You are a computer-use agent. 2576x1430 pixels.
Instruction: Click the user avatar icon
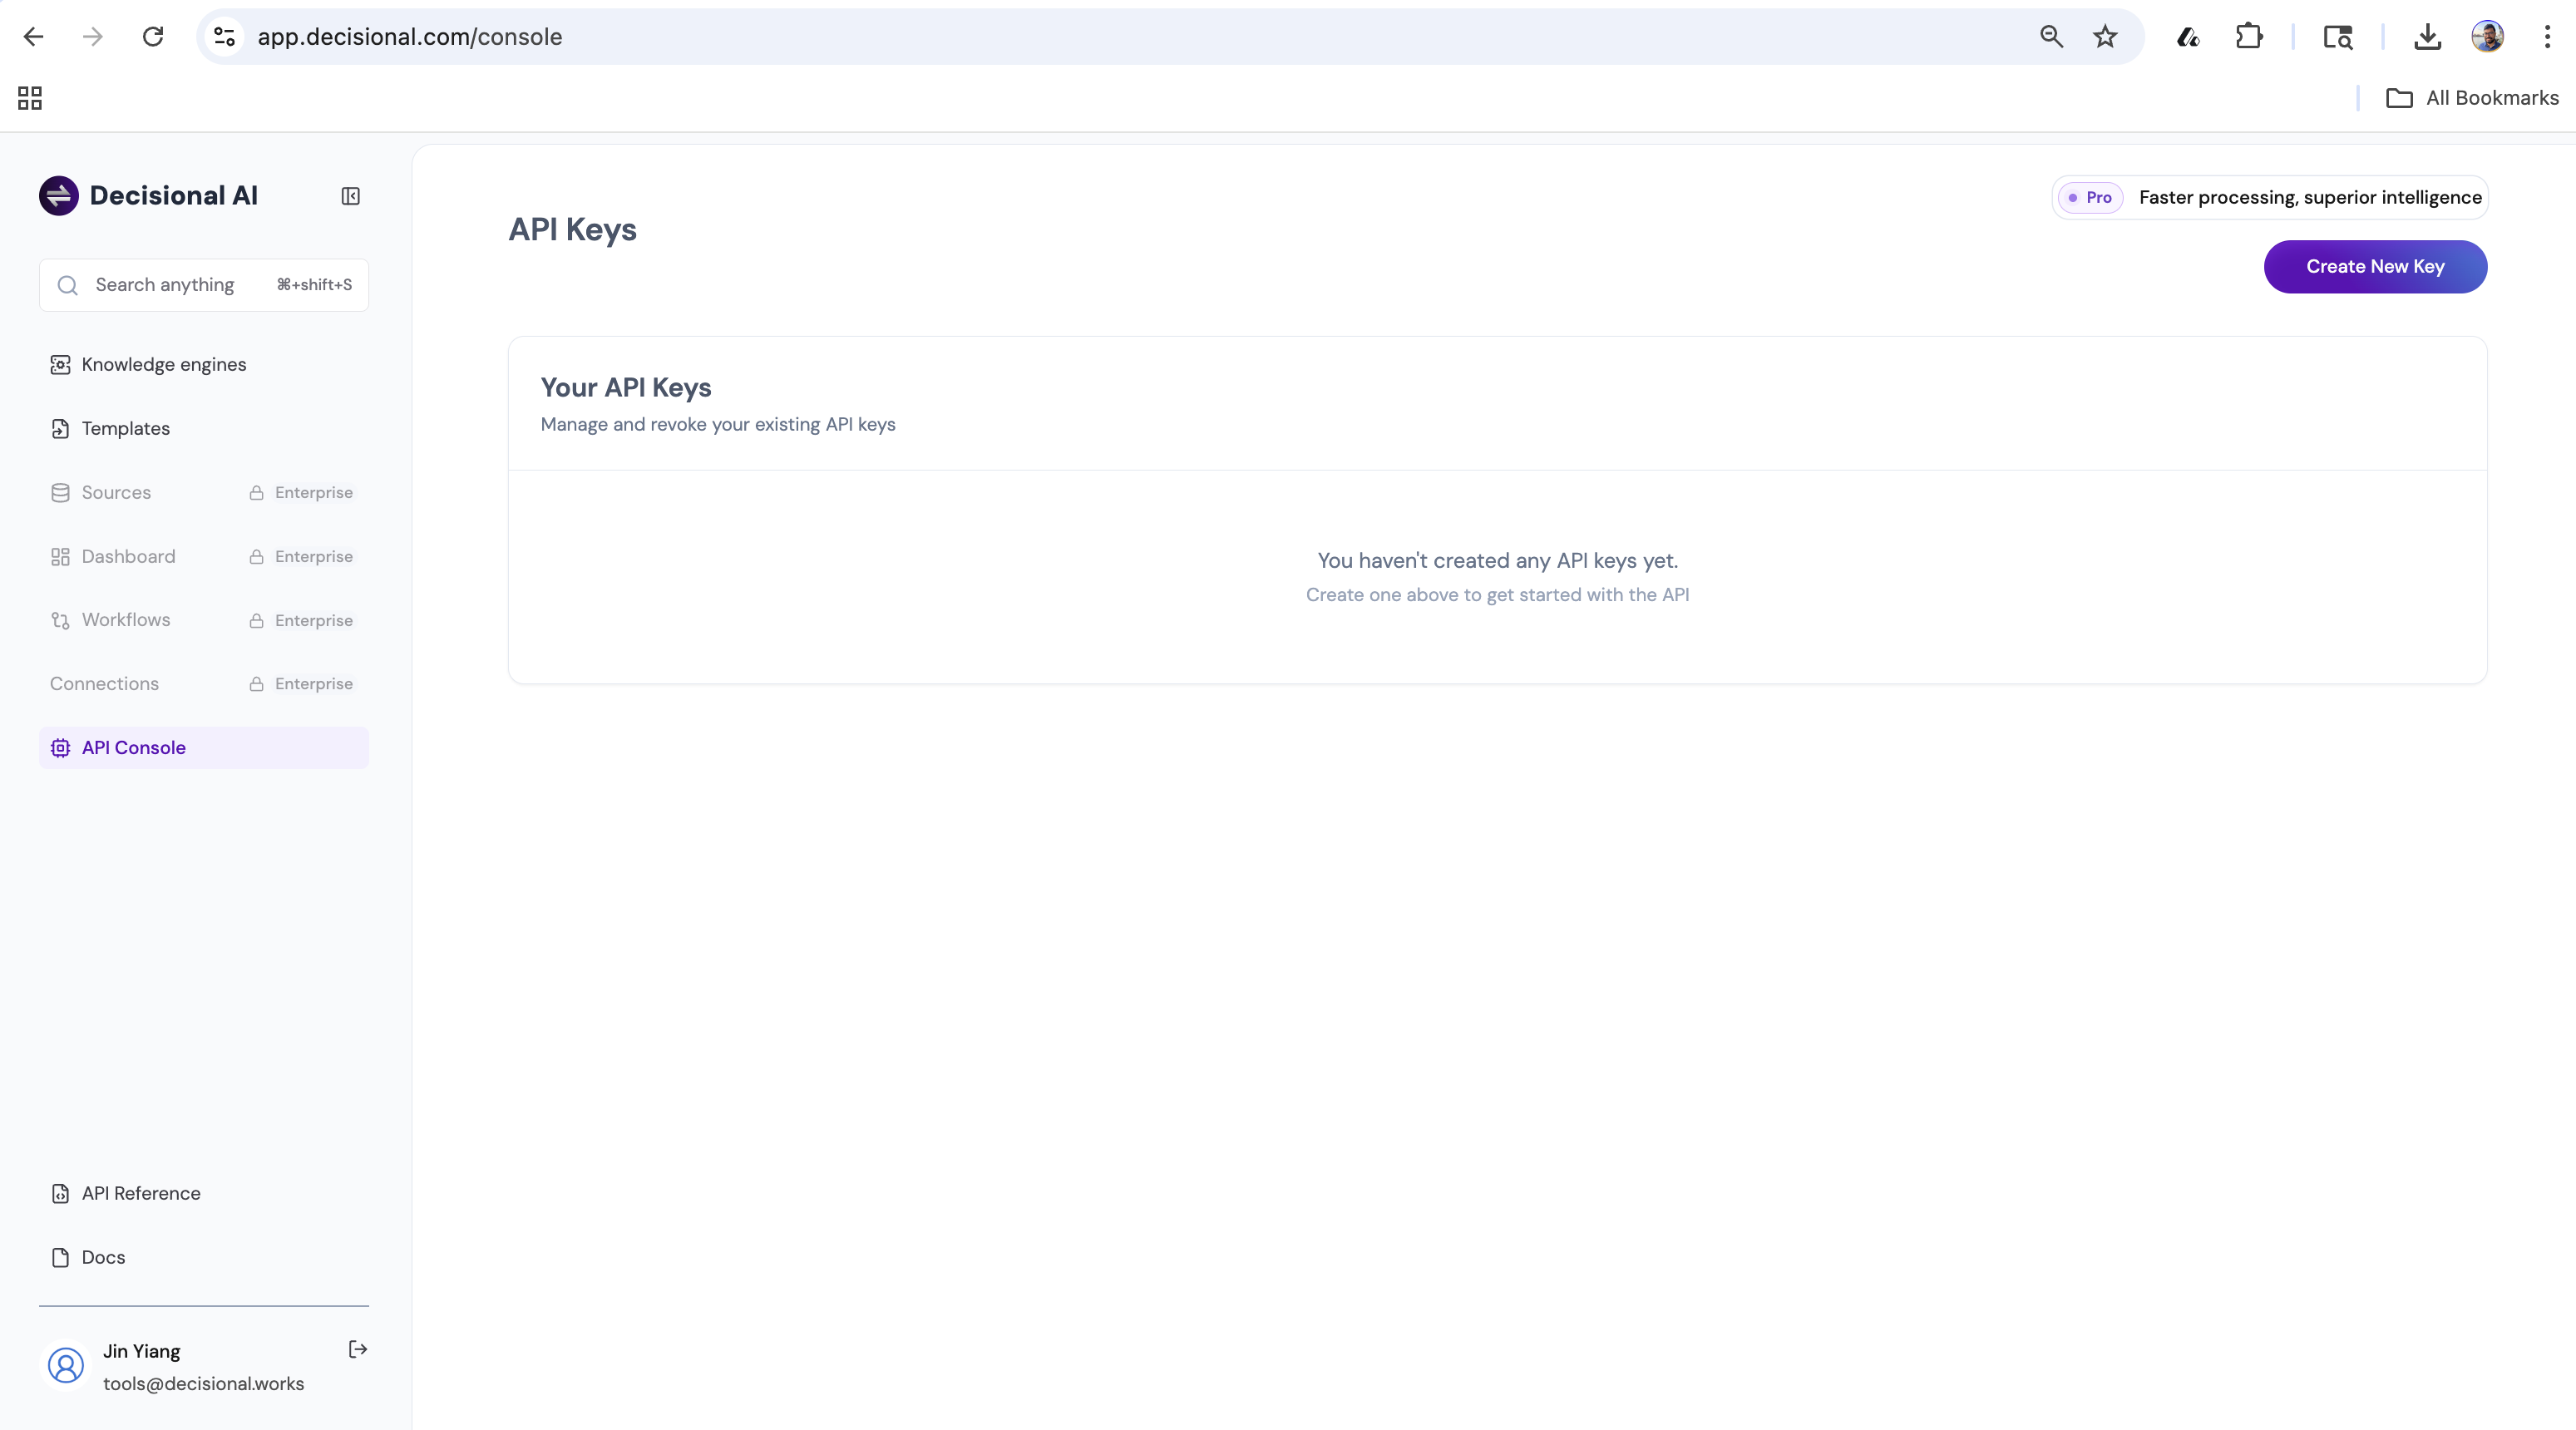coord(66,1365)
